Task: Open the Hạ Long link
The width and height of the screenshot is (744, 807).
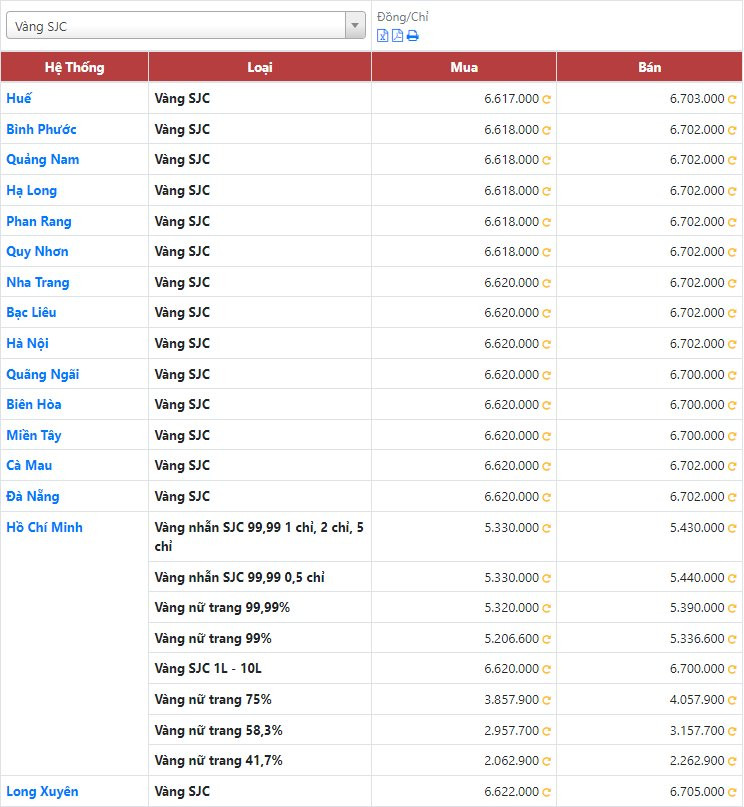Action: 31,190
